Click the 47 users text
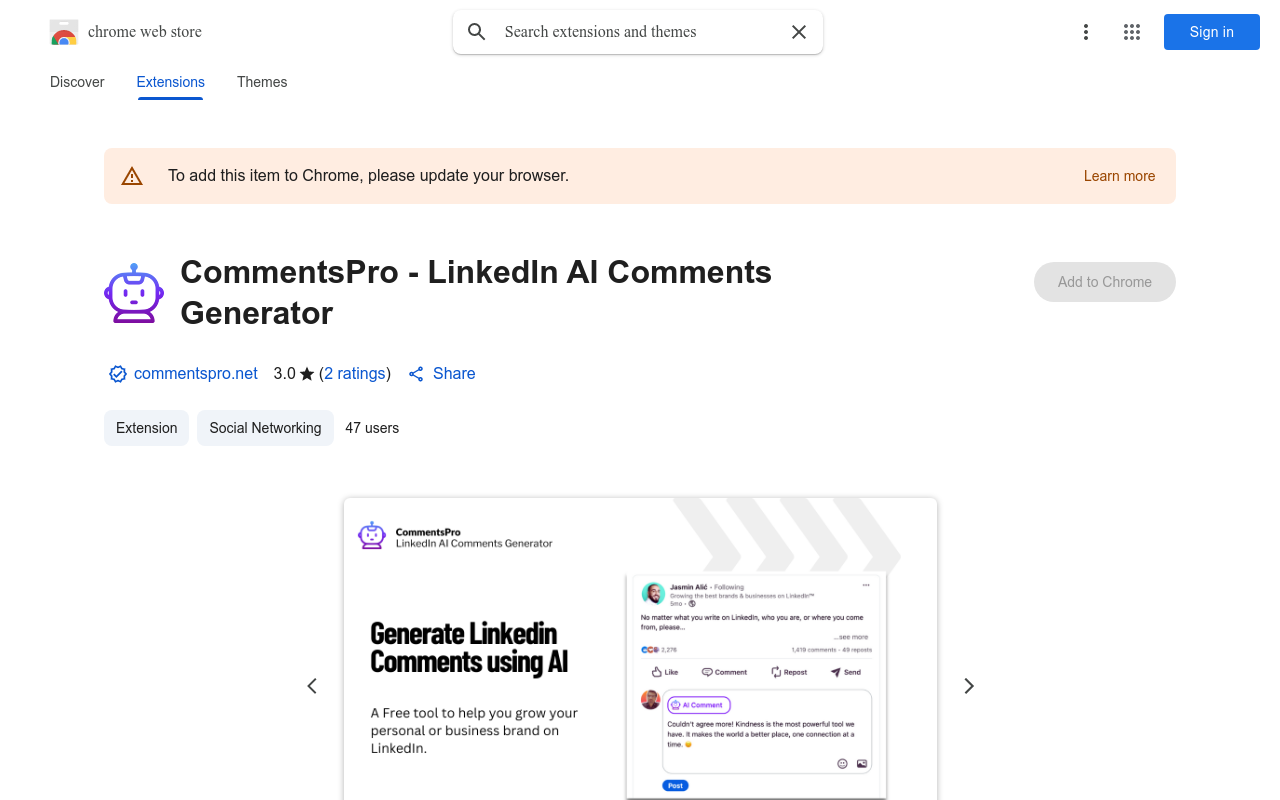Image resolution: width=1280 pixels, height=800 pixels. [x=372, y=428]
